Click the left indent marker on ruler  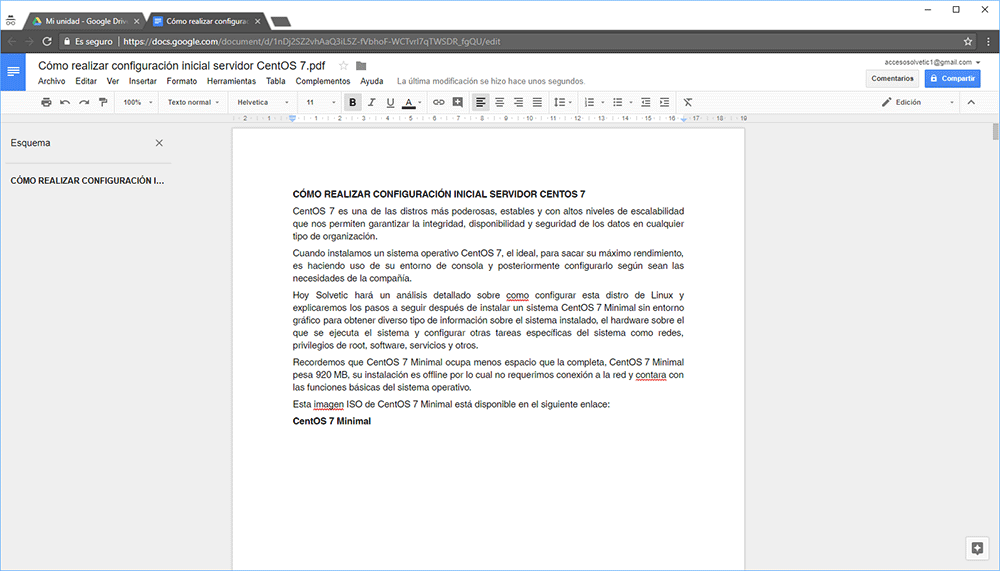click(292, 119)
